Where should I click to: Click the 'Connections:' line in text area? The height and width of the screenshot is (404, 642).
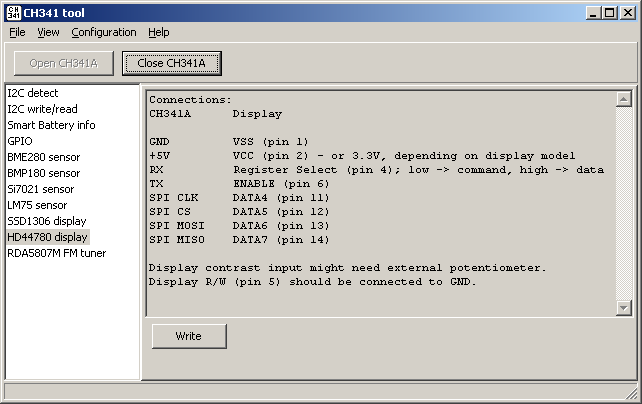pyautogui.click(x=190, y=99)
